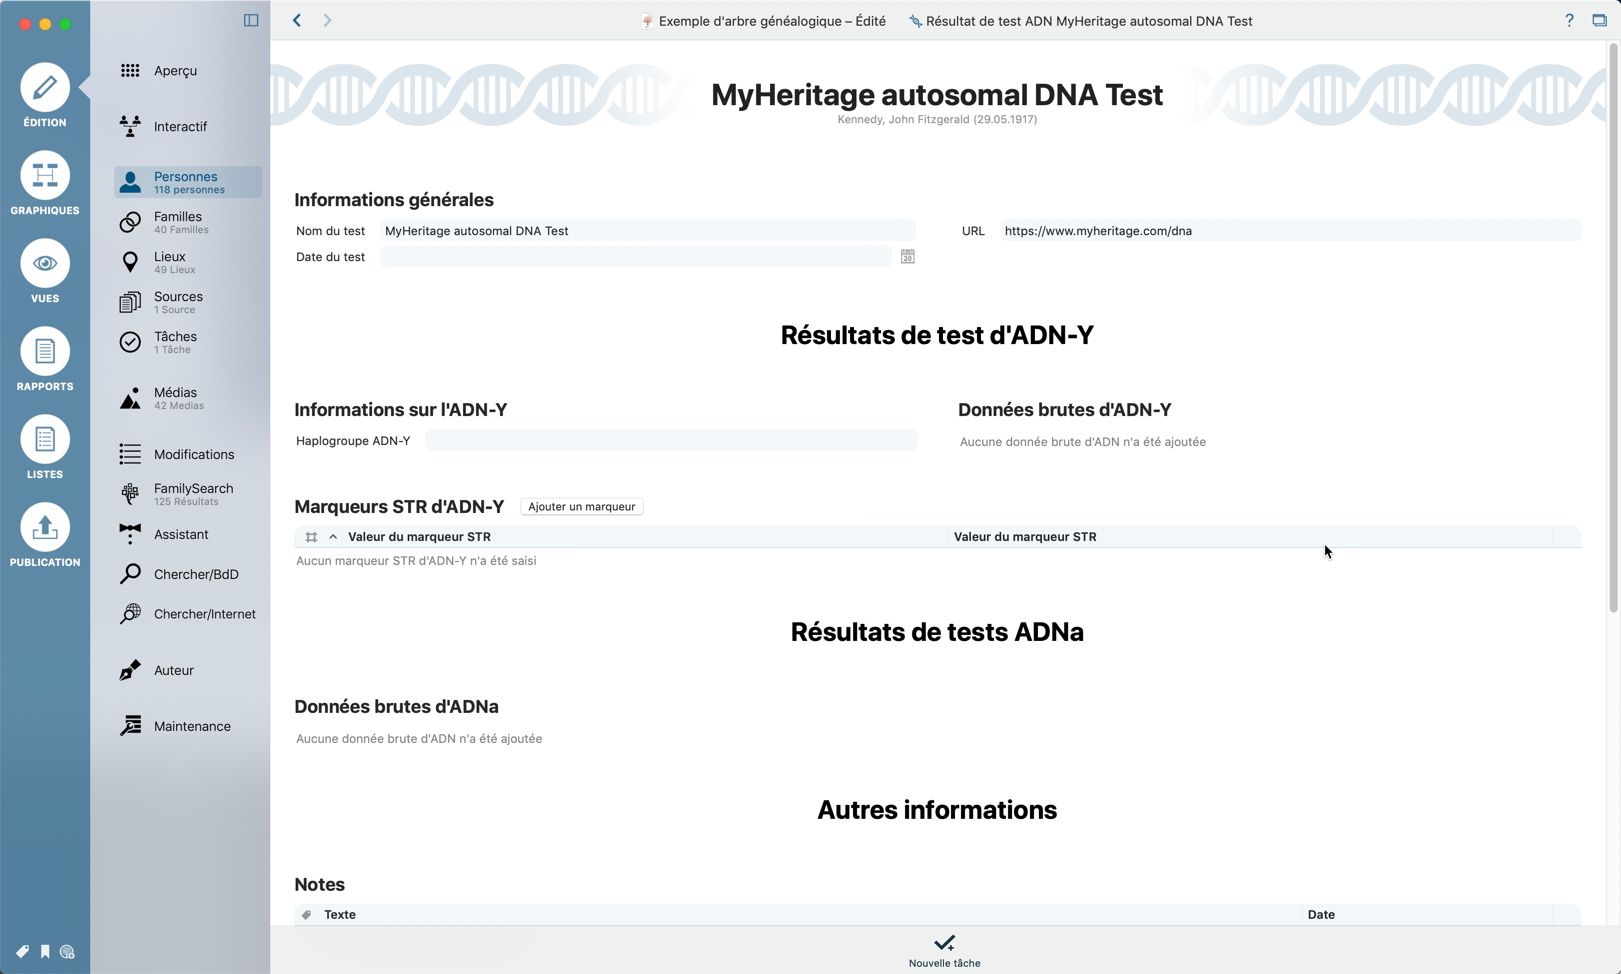Select Personnes in sidebar

pyautogui.click(x=187, y=182)
